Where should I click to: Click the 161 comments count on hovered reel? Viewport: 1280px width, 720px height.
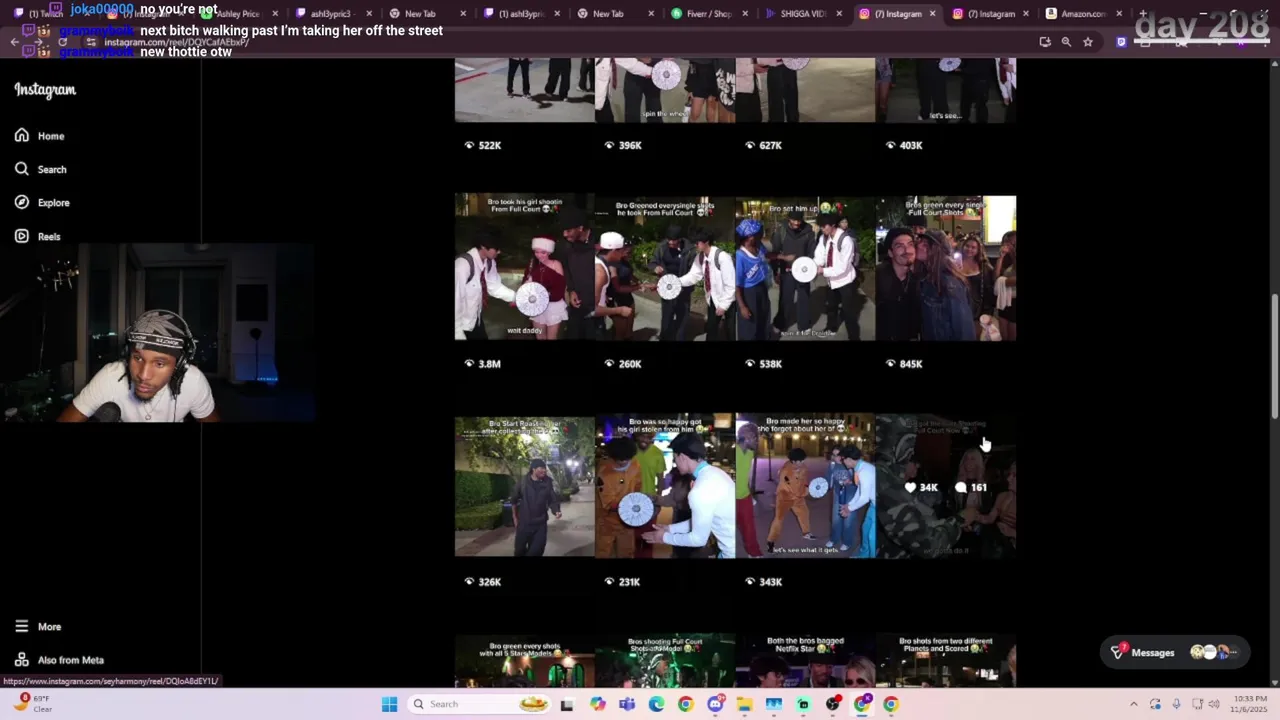pyautogui.click(x=971, y=487)
